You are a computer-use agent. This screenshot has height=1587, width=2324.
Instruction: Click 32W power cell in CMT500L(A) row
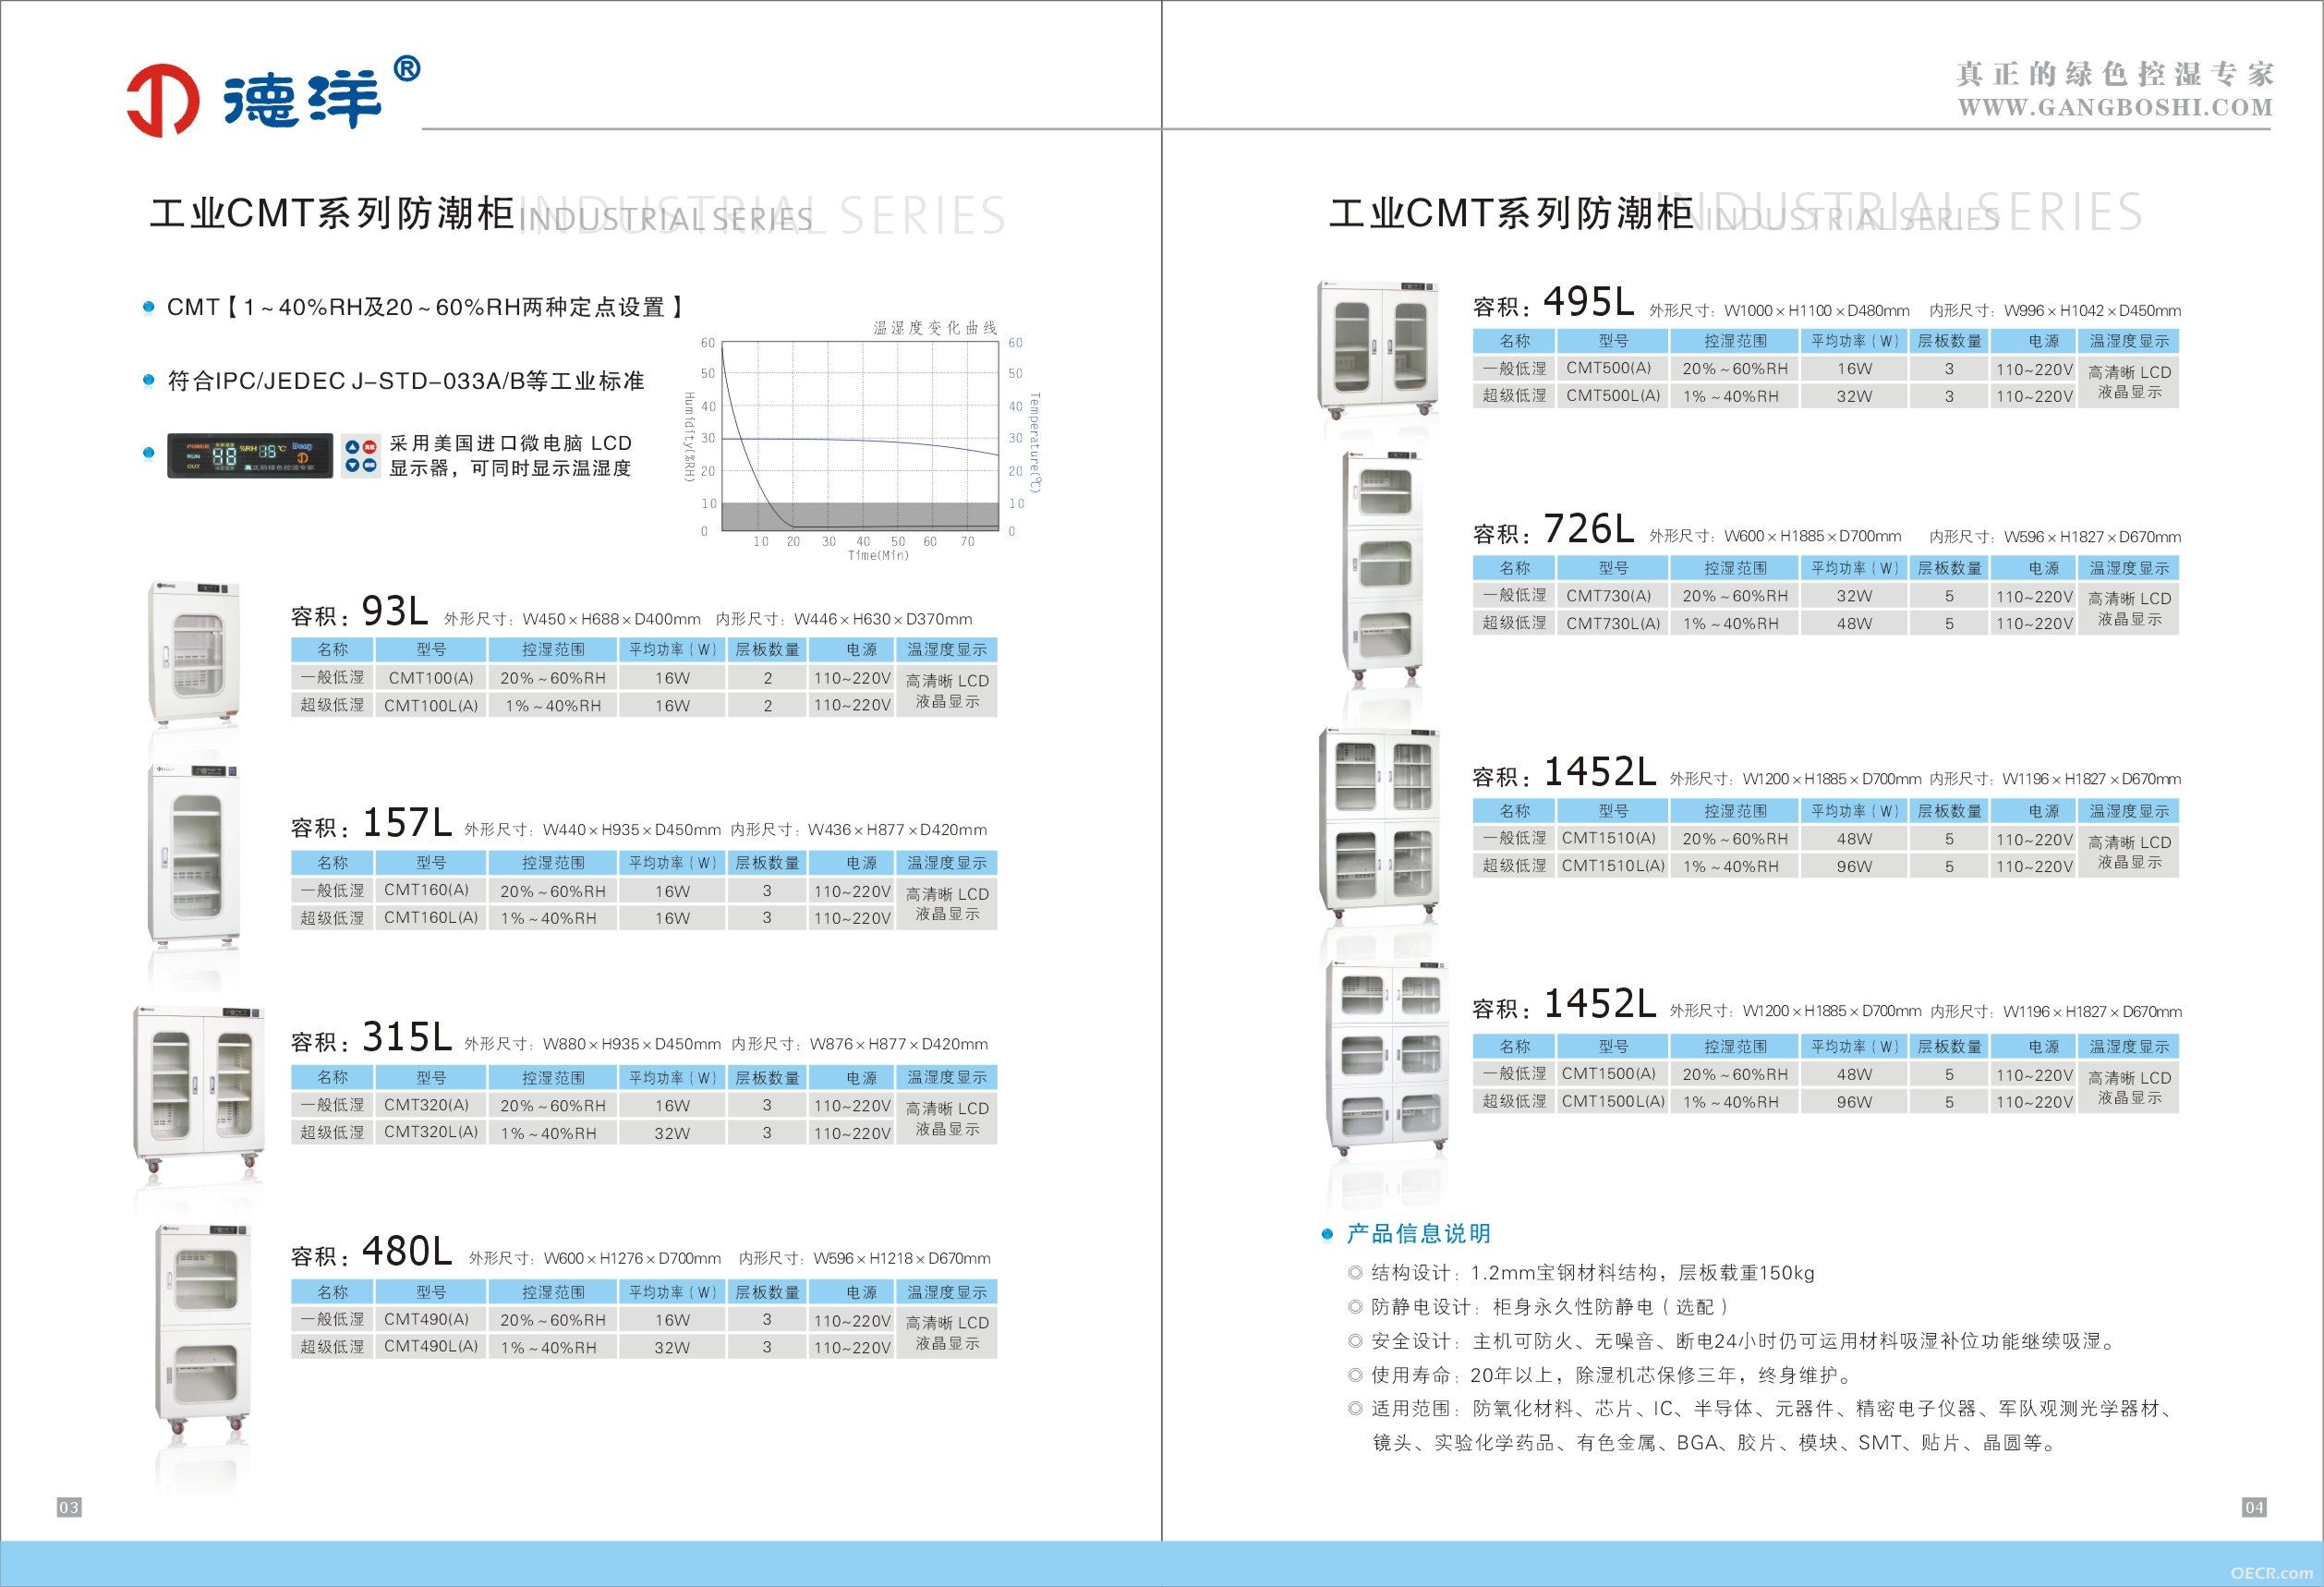pyautogui.click(x=1853, y=396)
